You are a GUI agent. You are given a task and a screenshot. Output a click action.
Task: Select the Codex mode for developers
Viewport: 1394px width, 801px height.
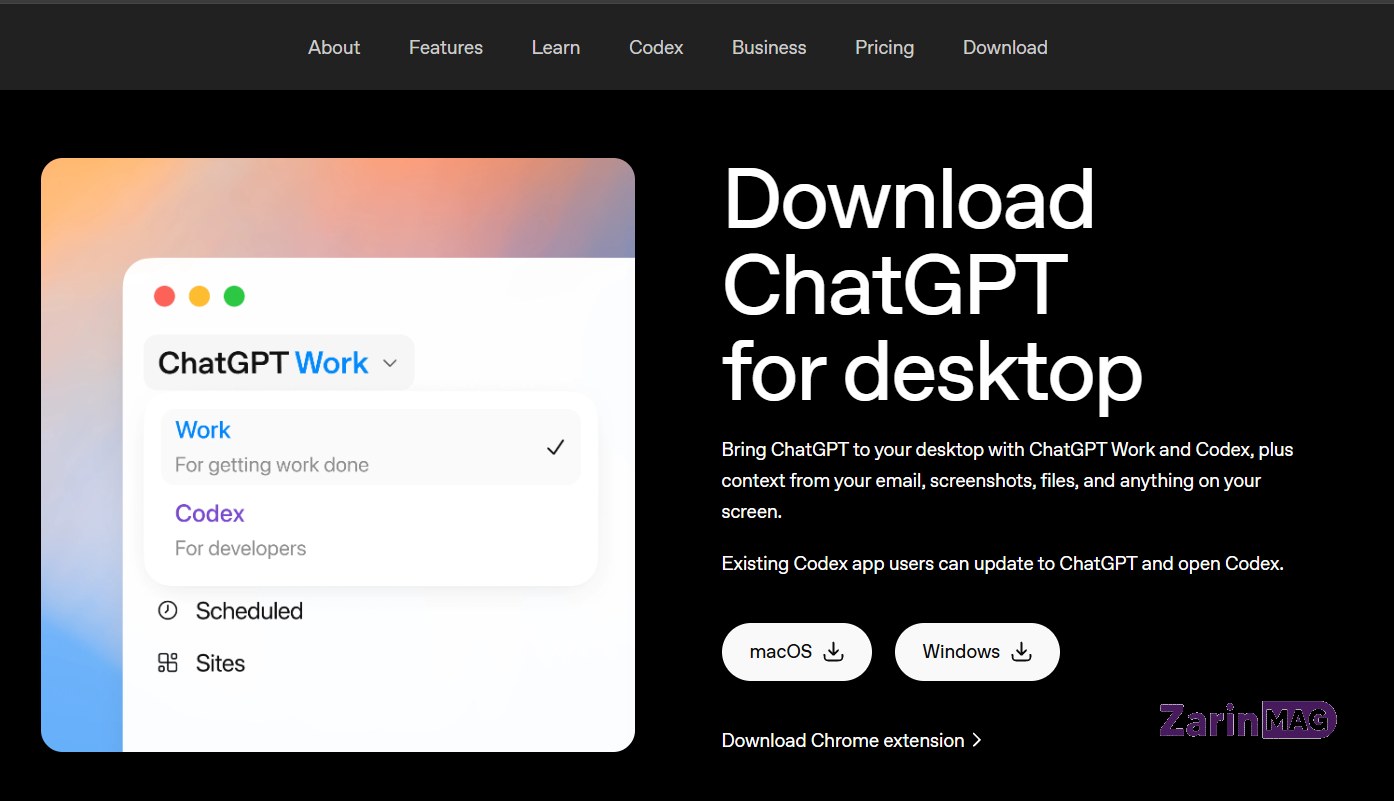pyautogui.click(x=371, y=530)
